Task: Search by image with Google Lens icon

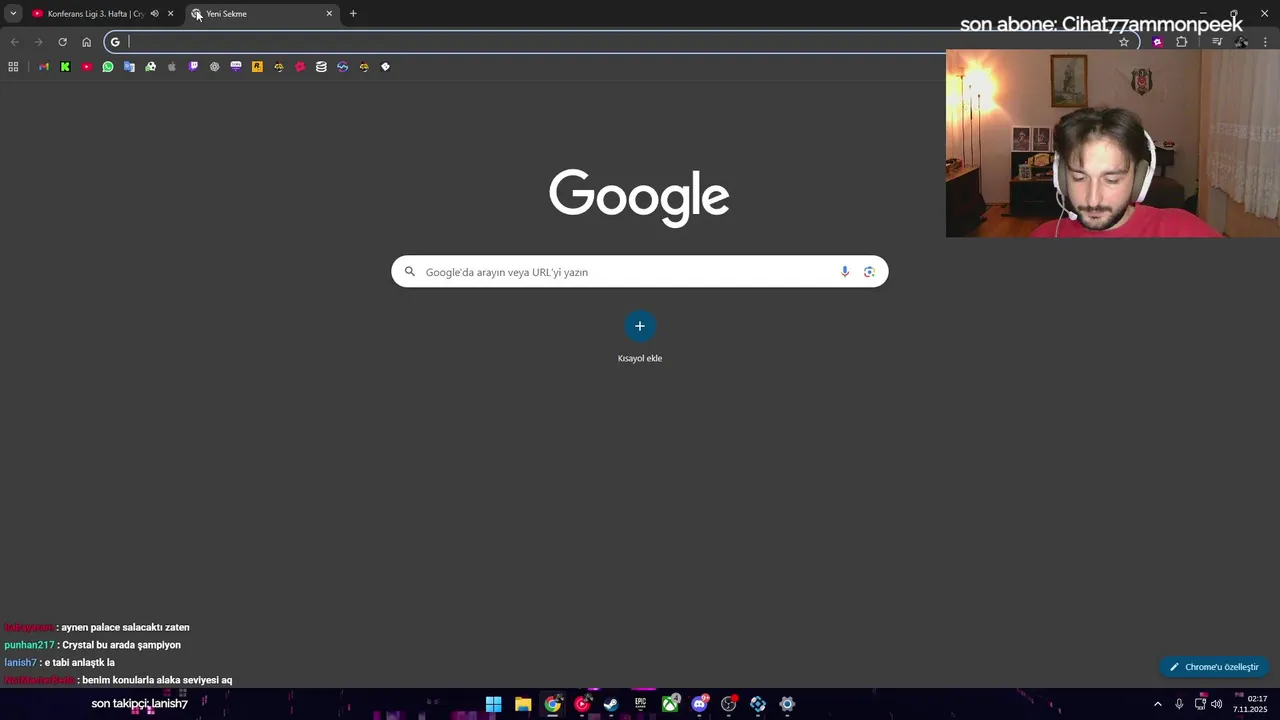Action: (x=869, y=272)
